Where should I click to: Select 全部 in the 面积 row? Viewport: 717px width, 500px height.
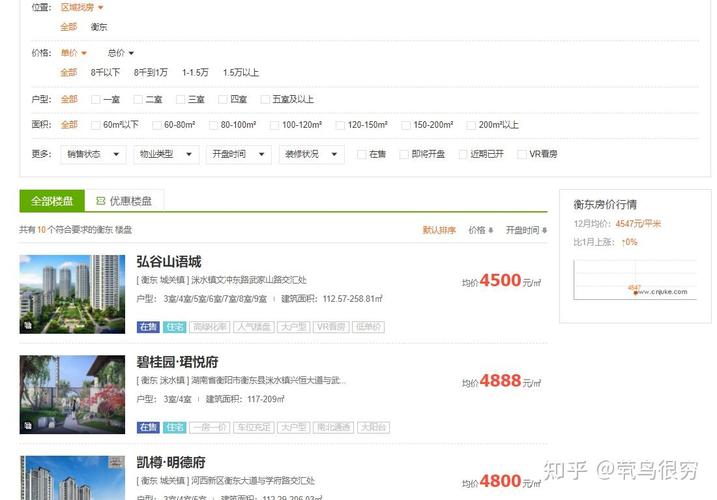coord(69,125)
